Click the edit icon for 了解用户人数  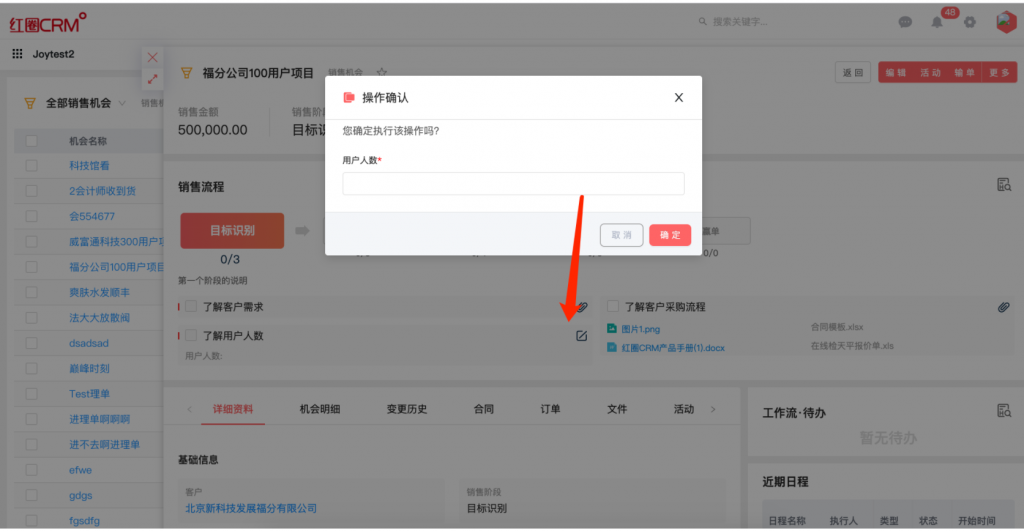point(581,336)
